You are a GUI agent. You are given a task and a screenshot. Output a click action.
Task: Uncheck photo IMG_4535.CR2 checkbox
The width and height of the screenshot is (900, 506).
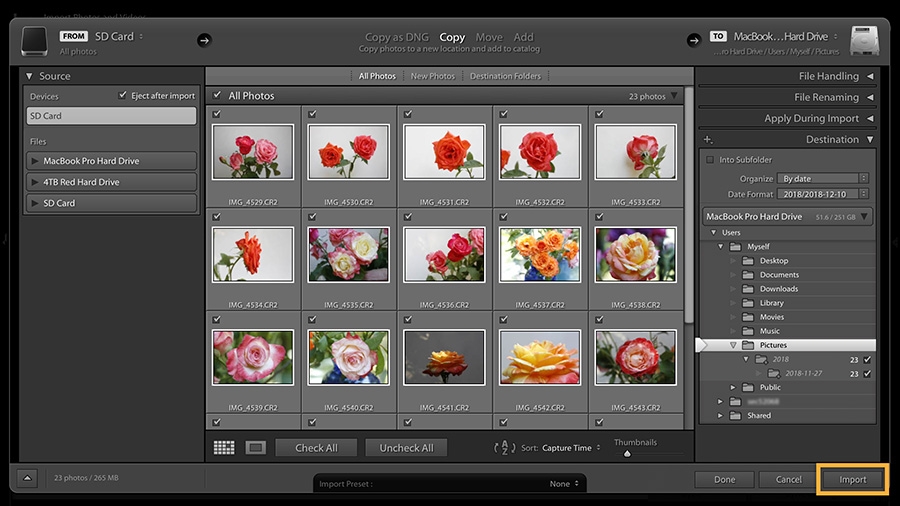tap(312, 217)
